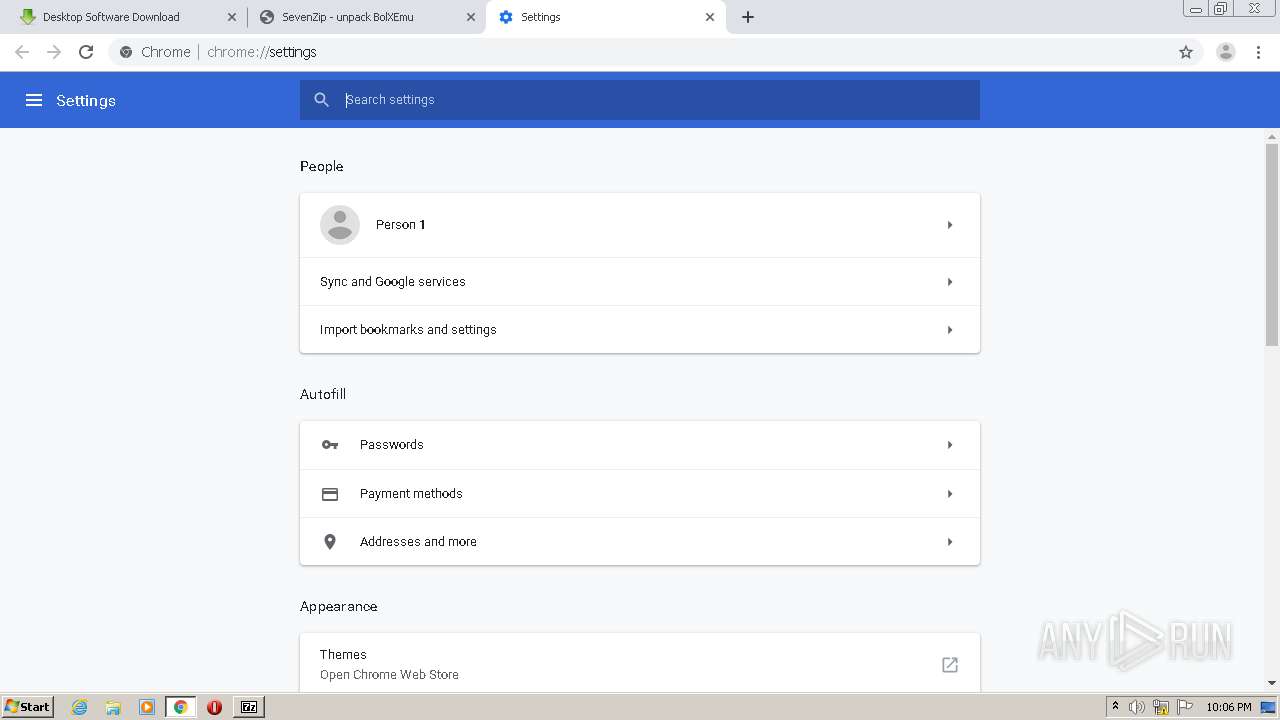Show hidden tray icons
1280x720 pixels.
(x=1115, y=707)
